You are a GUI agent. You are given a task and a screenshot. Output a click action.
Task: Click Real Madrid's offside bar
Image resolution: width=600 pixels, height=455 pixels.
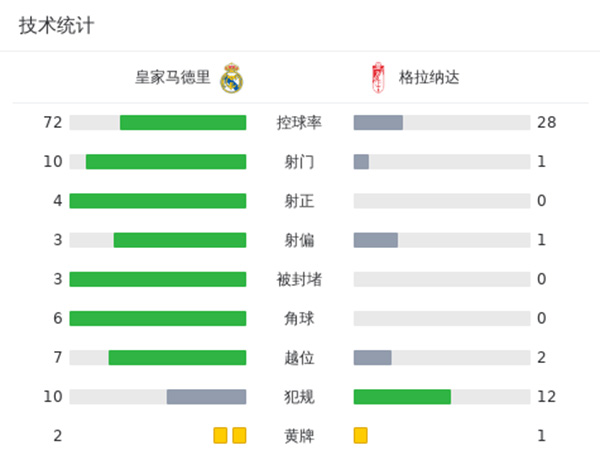177,357
